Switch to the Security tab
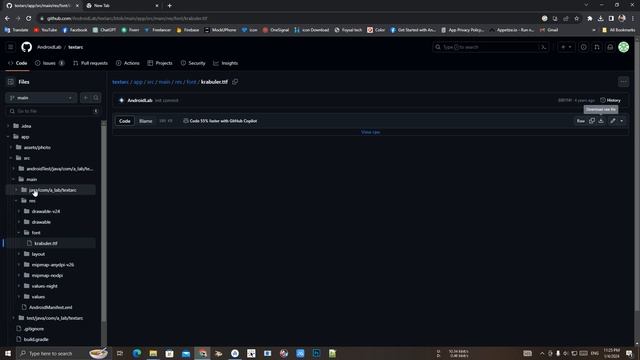 [x=193, y=63]
